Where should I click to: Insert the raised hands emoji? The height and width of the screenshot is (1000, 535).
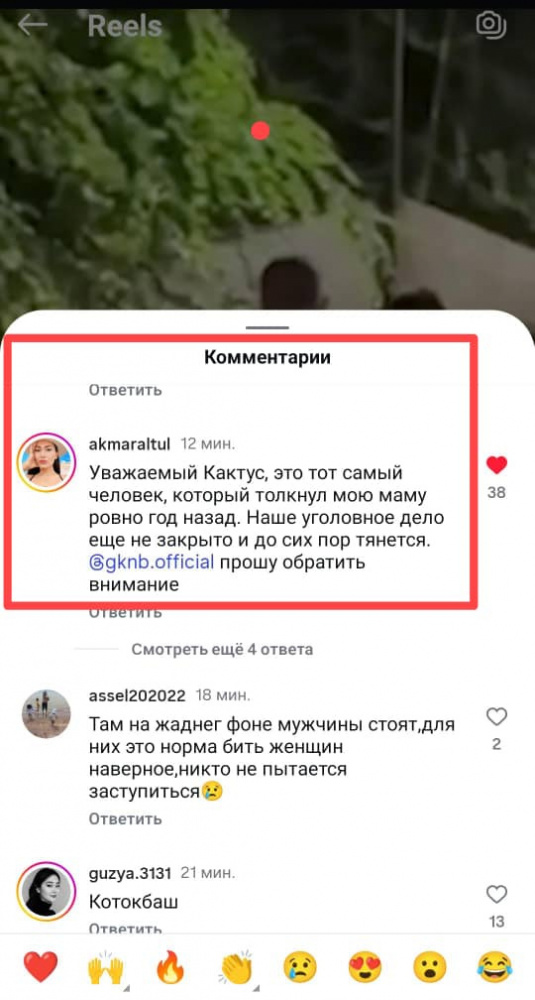tap(105, 967)
